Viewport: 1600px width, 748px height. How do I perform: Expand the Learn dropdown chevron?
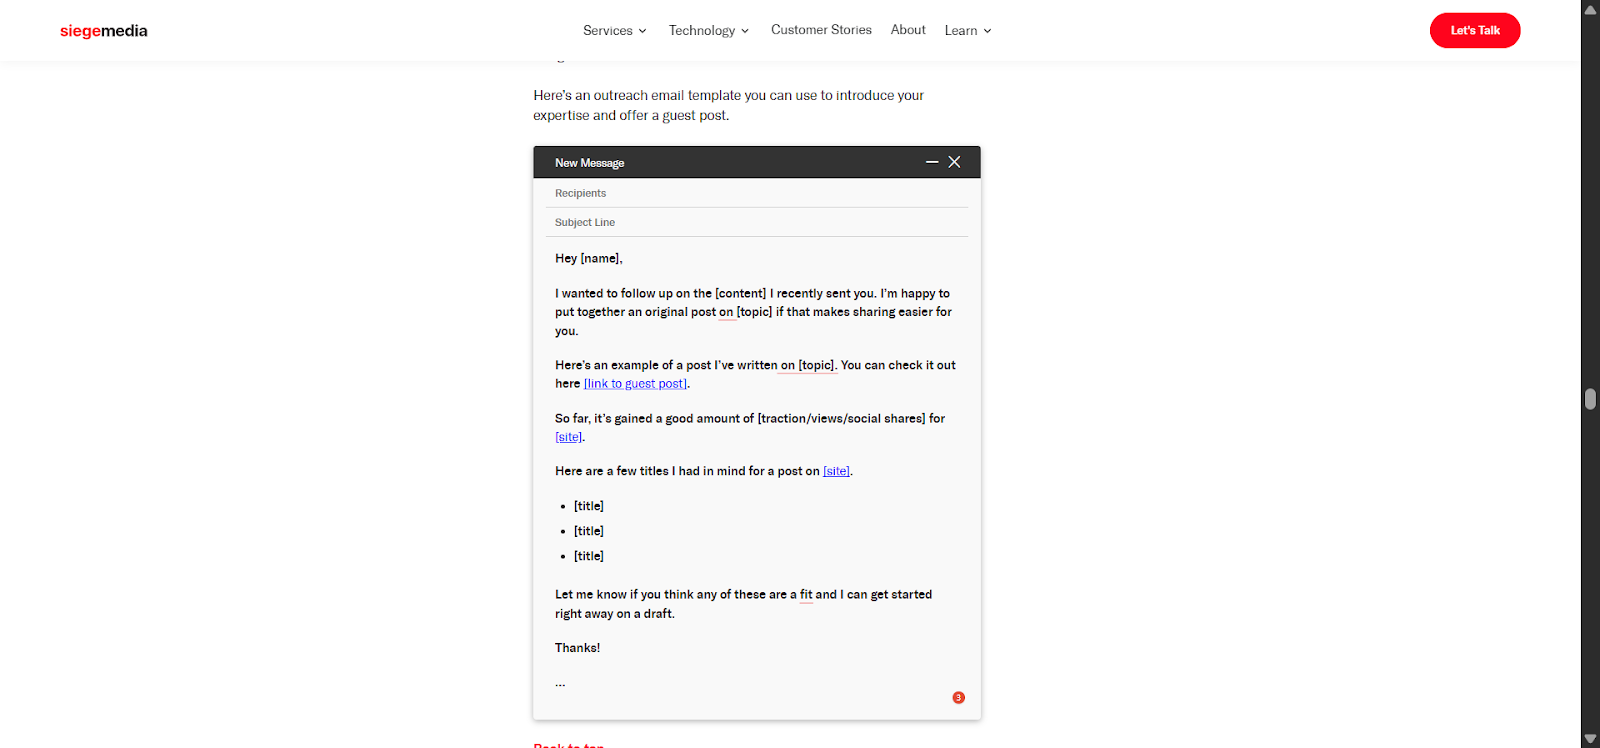click(986, 30)
